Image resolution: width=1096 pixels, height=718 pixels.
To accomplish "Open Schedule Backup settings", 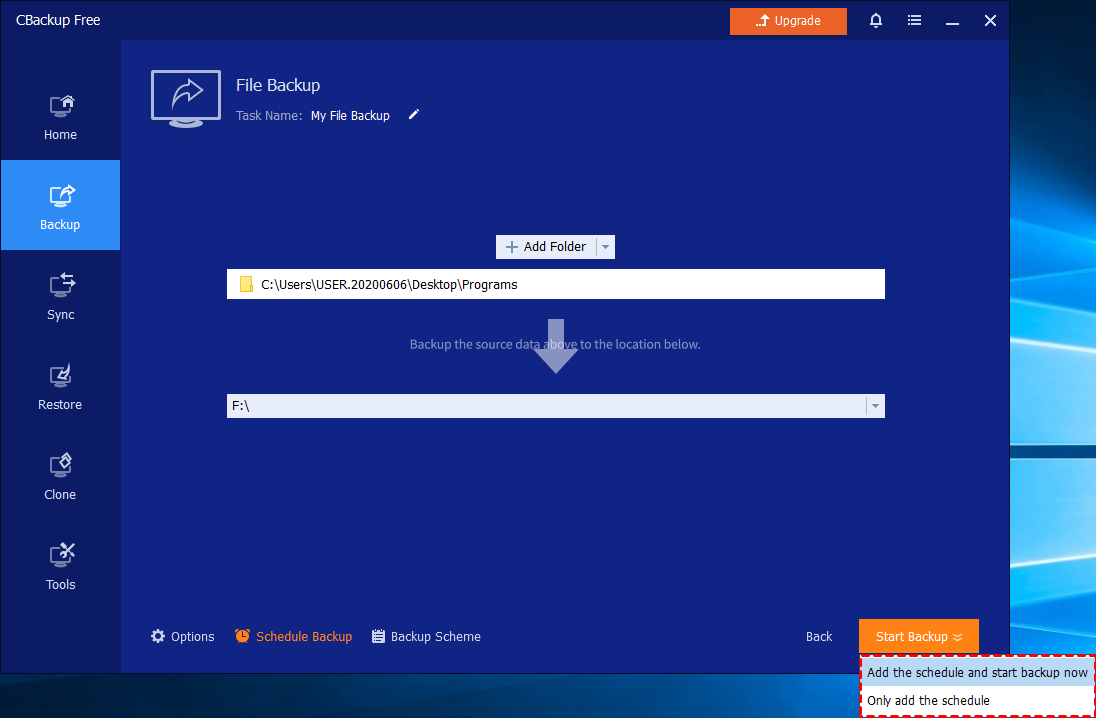I will (x=294, y=637).
